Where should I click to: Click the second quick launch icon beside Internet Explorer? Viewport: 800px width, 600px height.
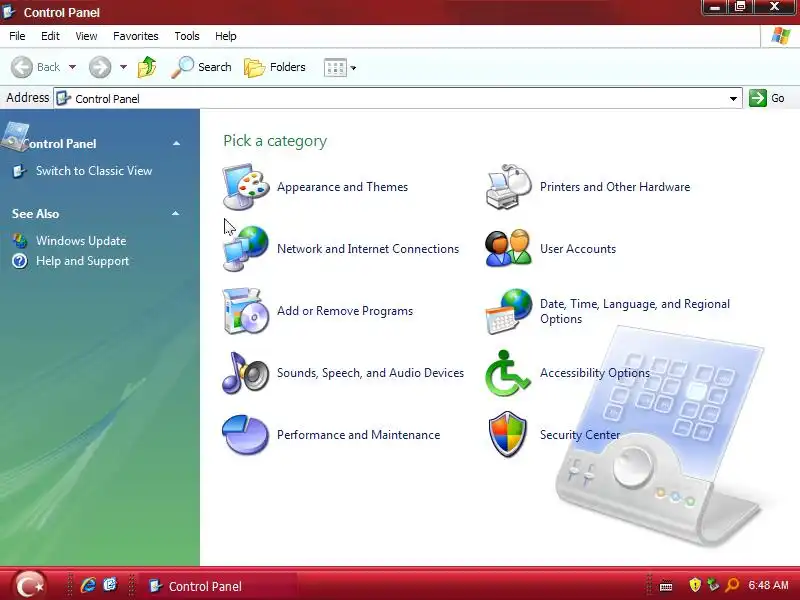[x=110, y=585]
